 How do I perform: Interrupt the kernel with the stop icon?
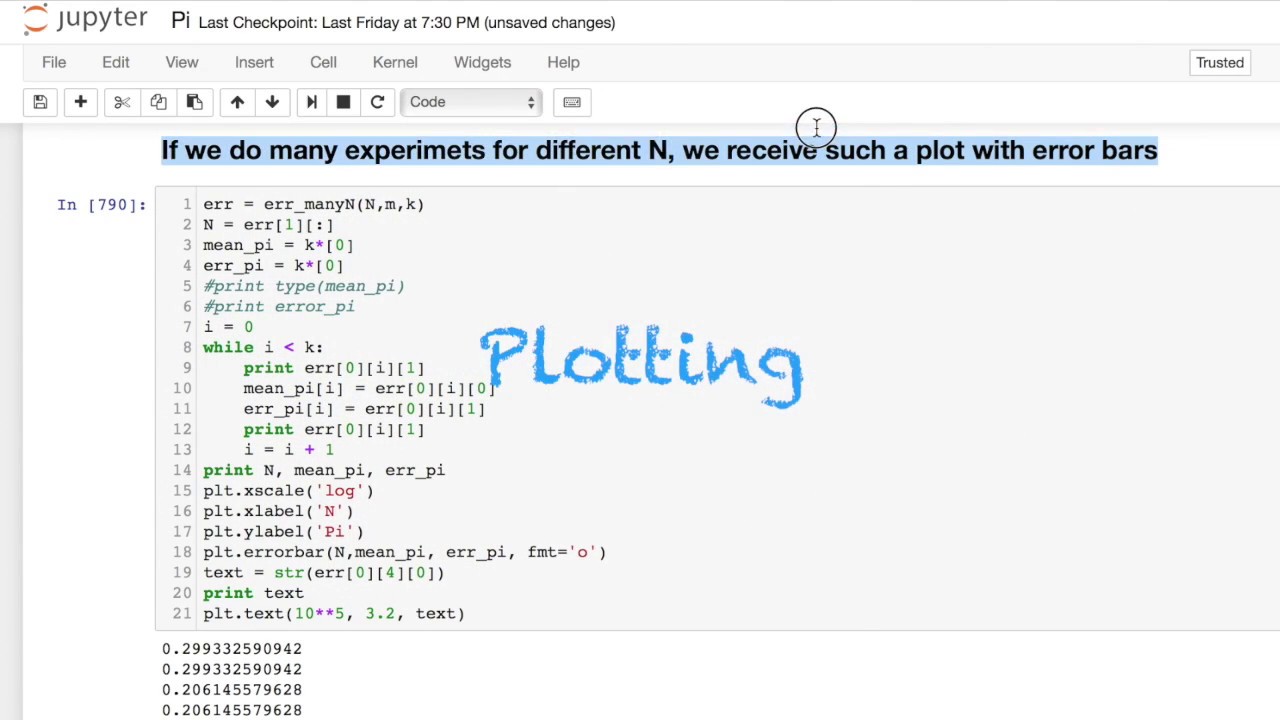click(x=343, y=102)
